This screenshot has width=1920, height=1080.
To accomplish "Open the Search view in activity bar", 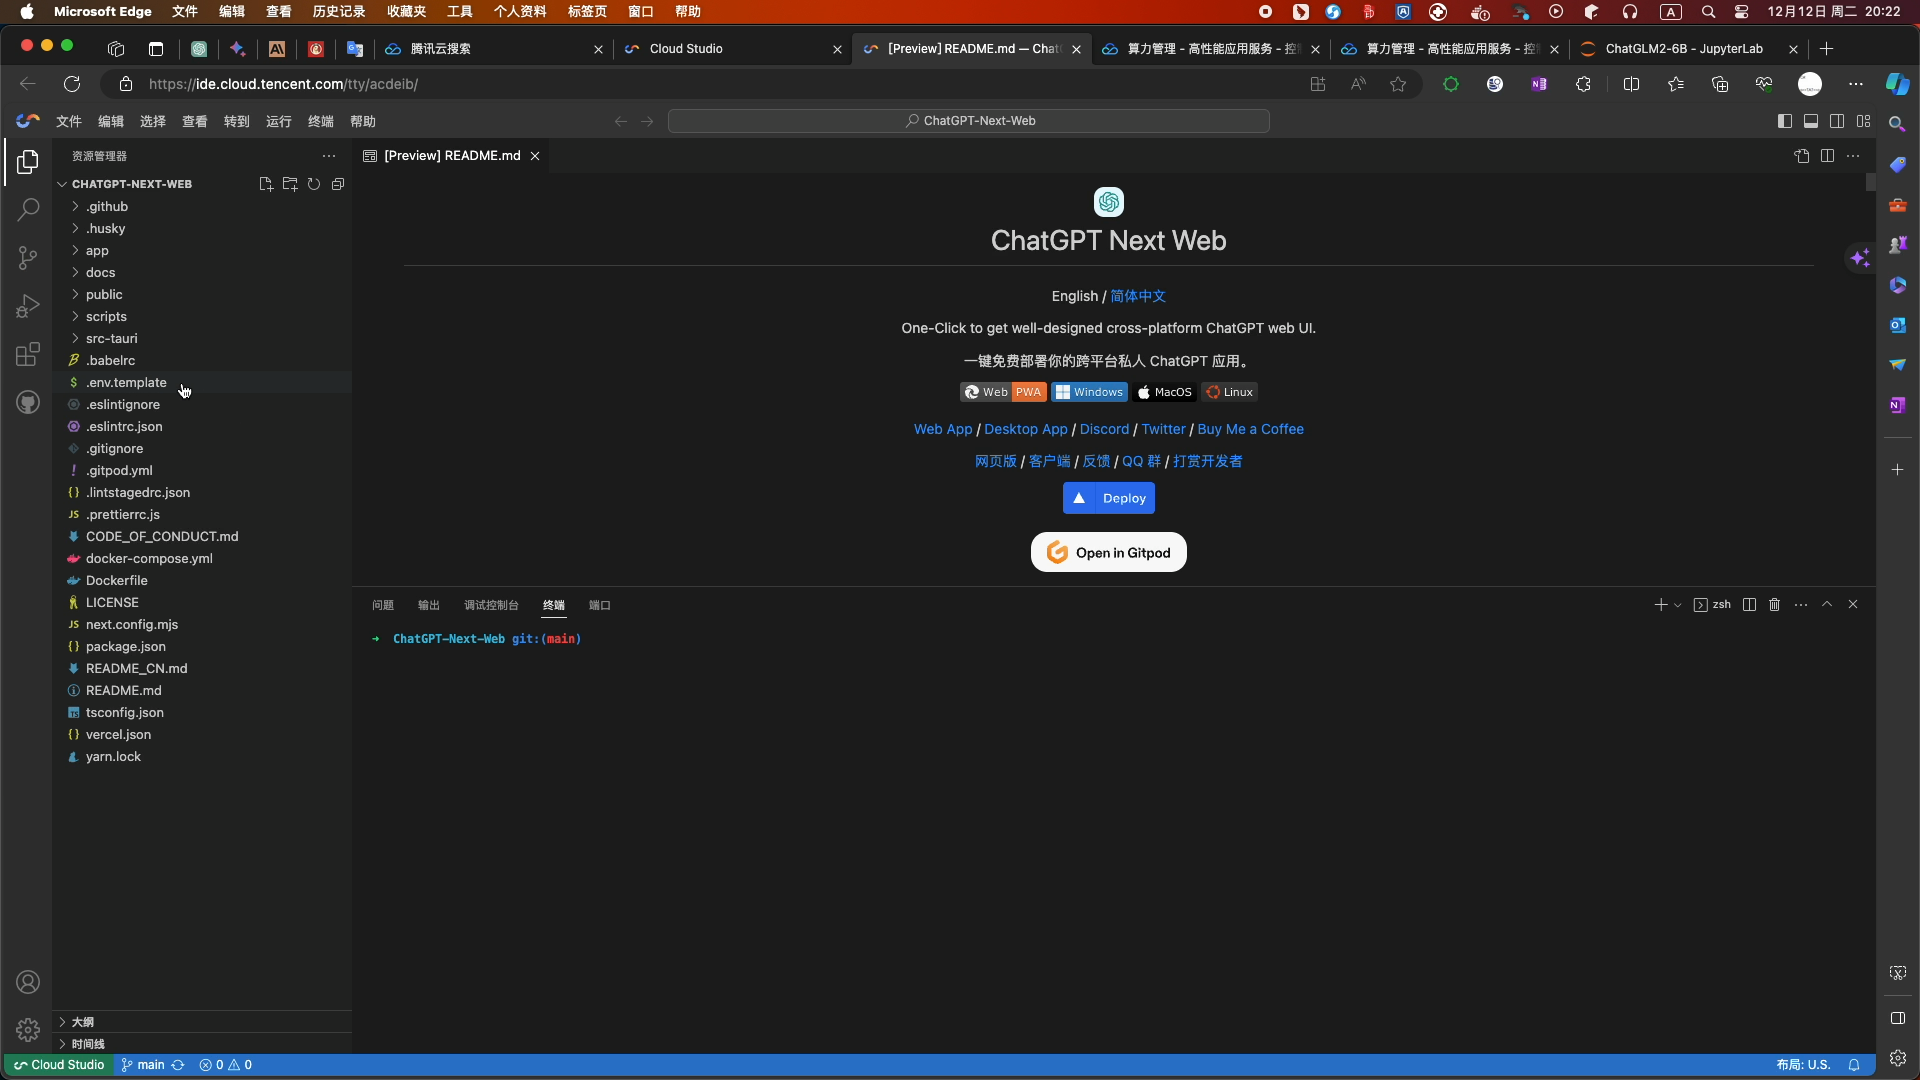I will point(28,210).
